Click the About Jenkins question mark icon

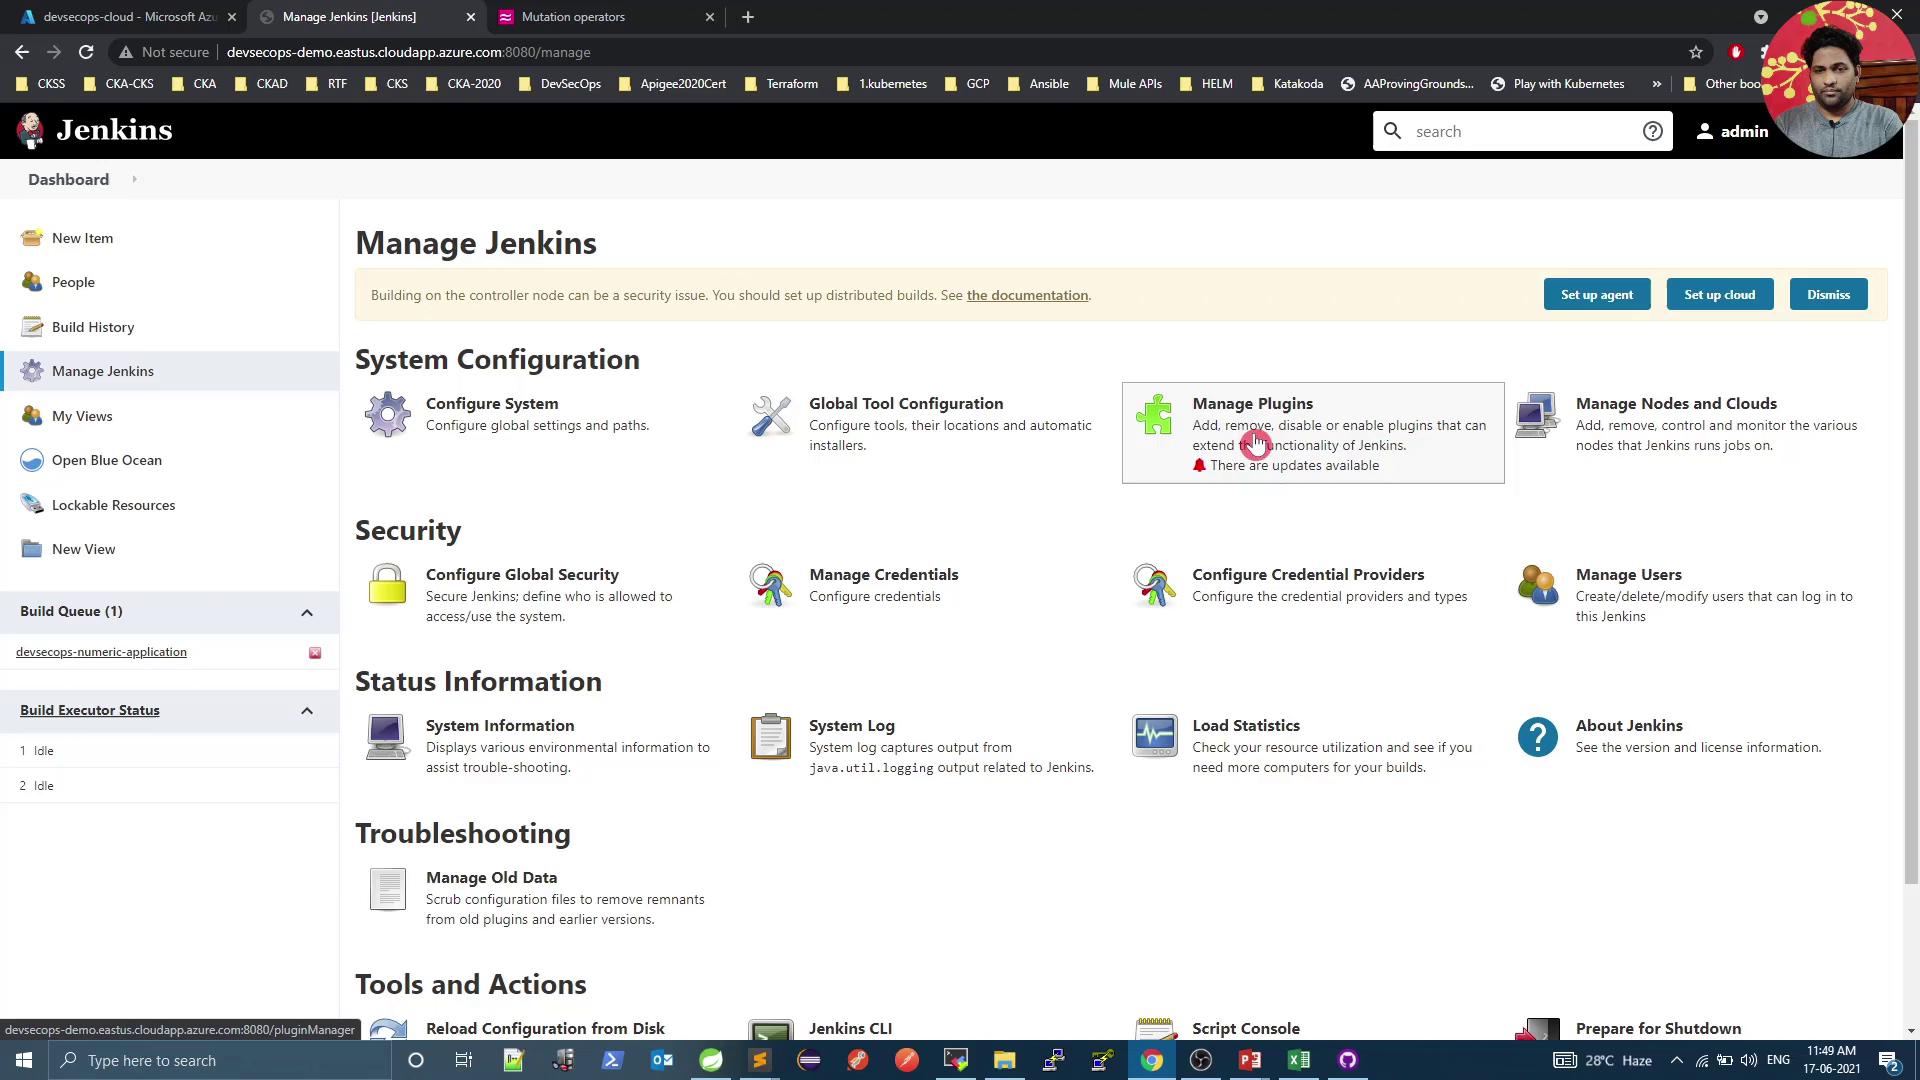point(1537,737)
